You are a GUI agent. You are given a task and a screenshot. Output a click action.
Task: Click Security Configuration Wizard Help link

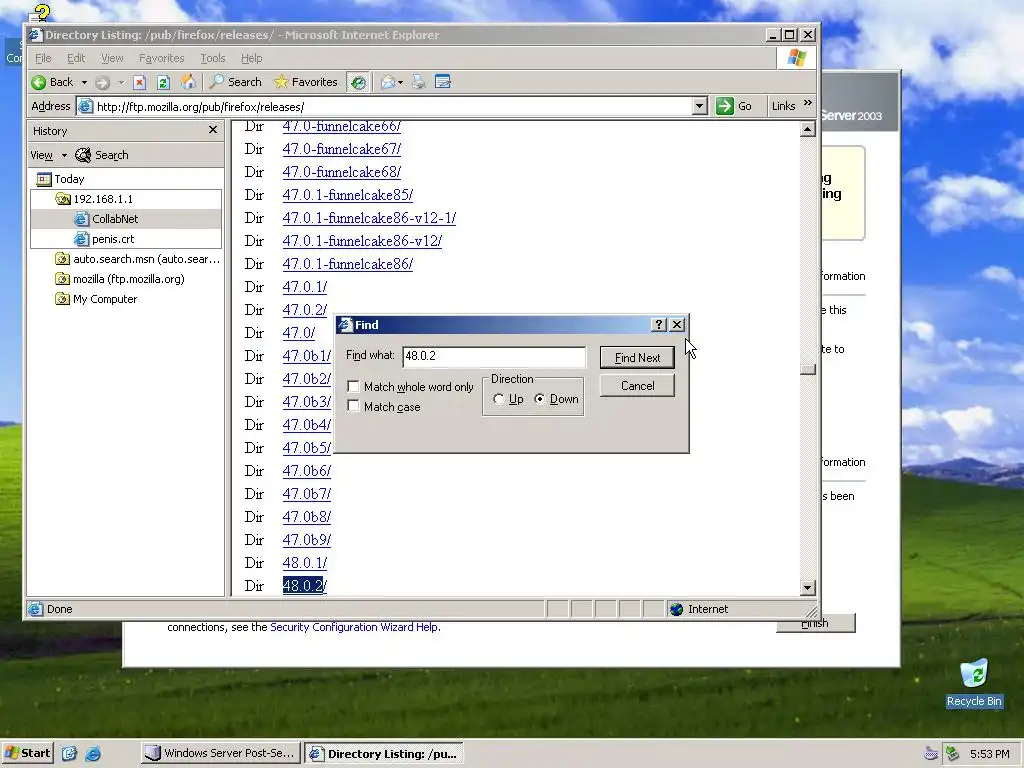(354, 627)
